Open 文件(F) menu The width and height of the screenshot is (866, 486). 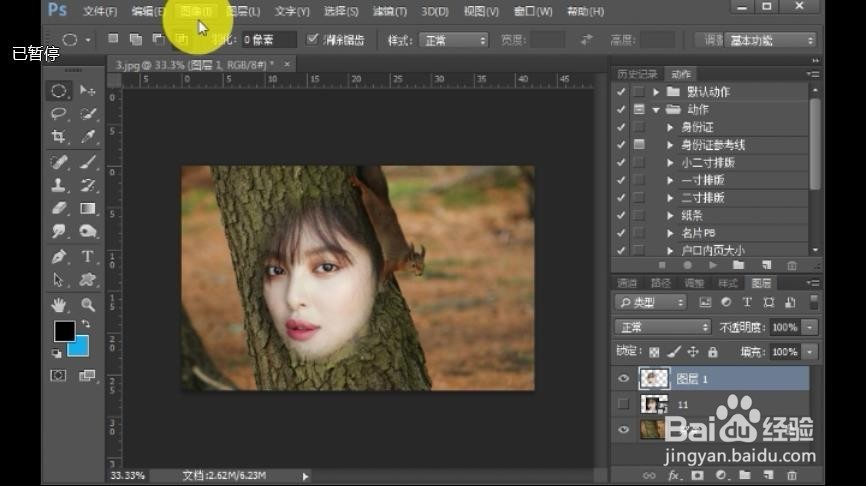(100, 11)
